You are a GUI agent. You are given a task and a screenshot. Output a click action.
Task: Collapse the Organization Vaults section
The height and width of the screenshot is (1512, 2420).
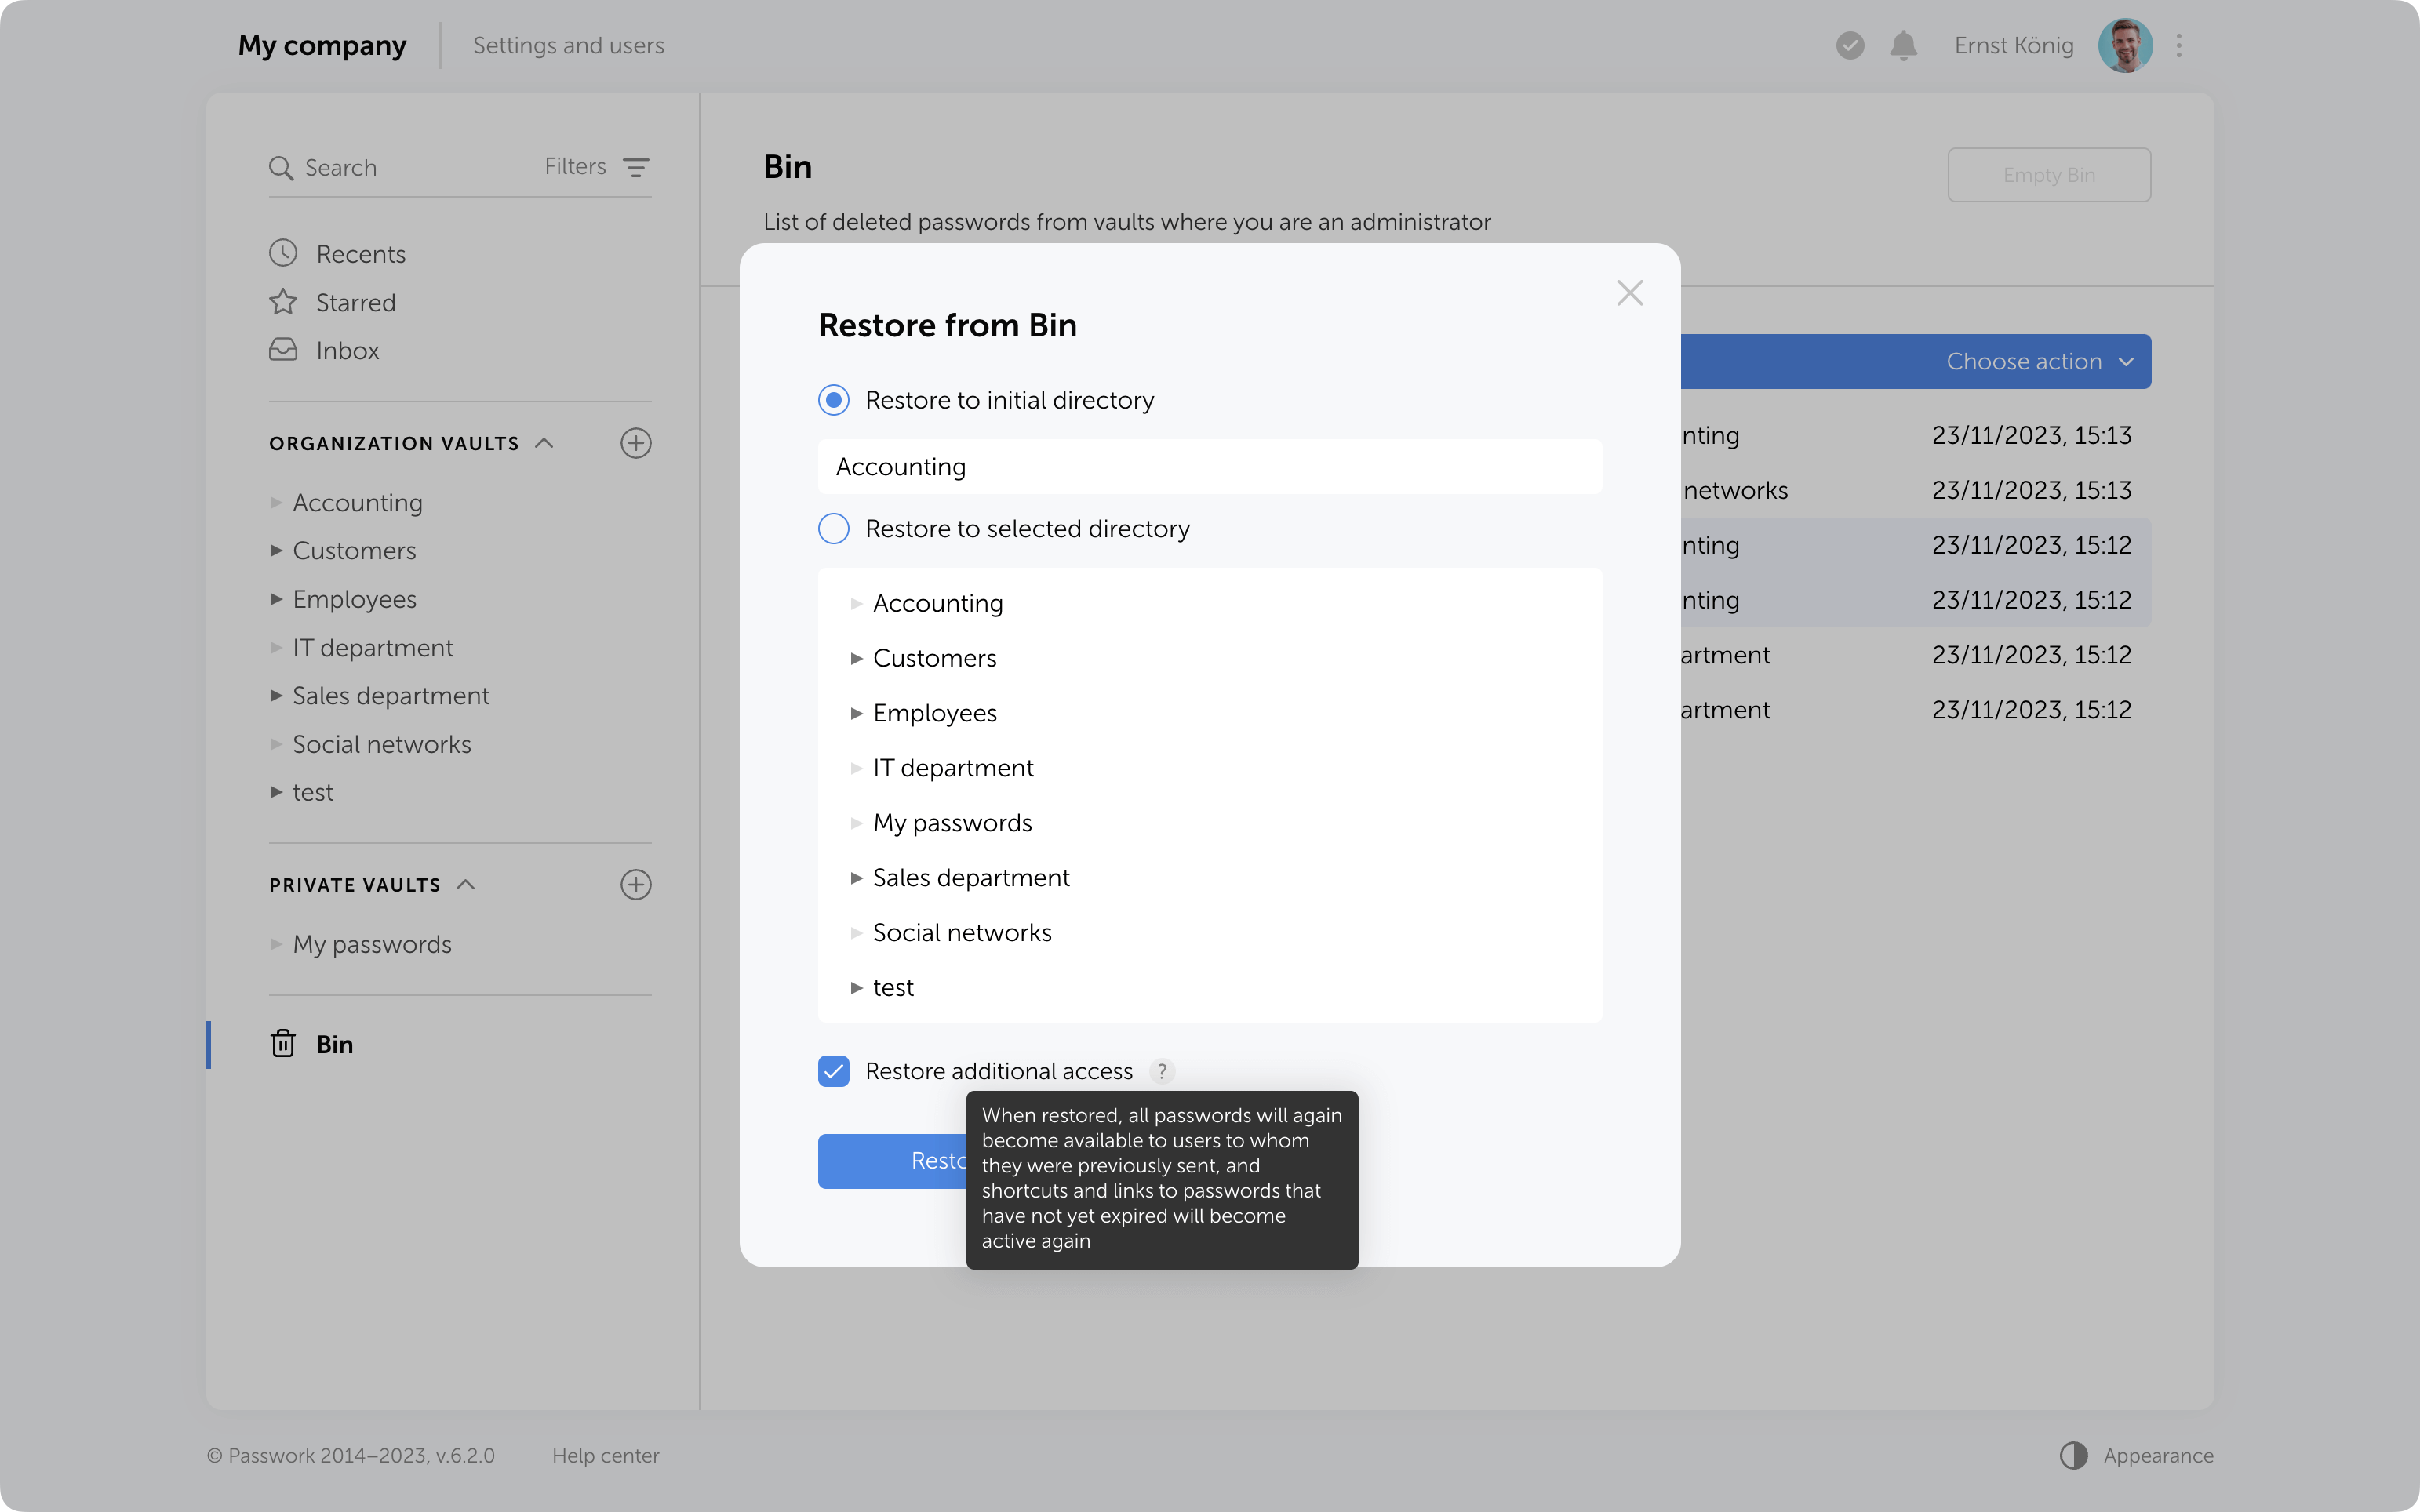click(x=544, y=443)
